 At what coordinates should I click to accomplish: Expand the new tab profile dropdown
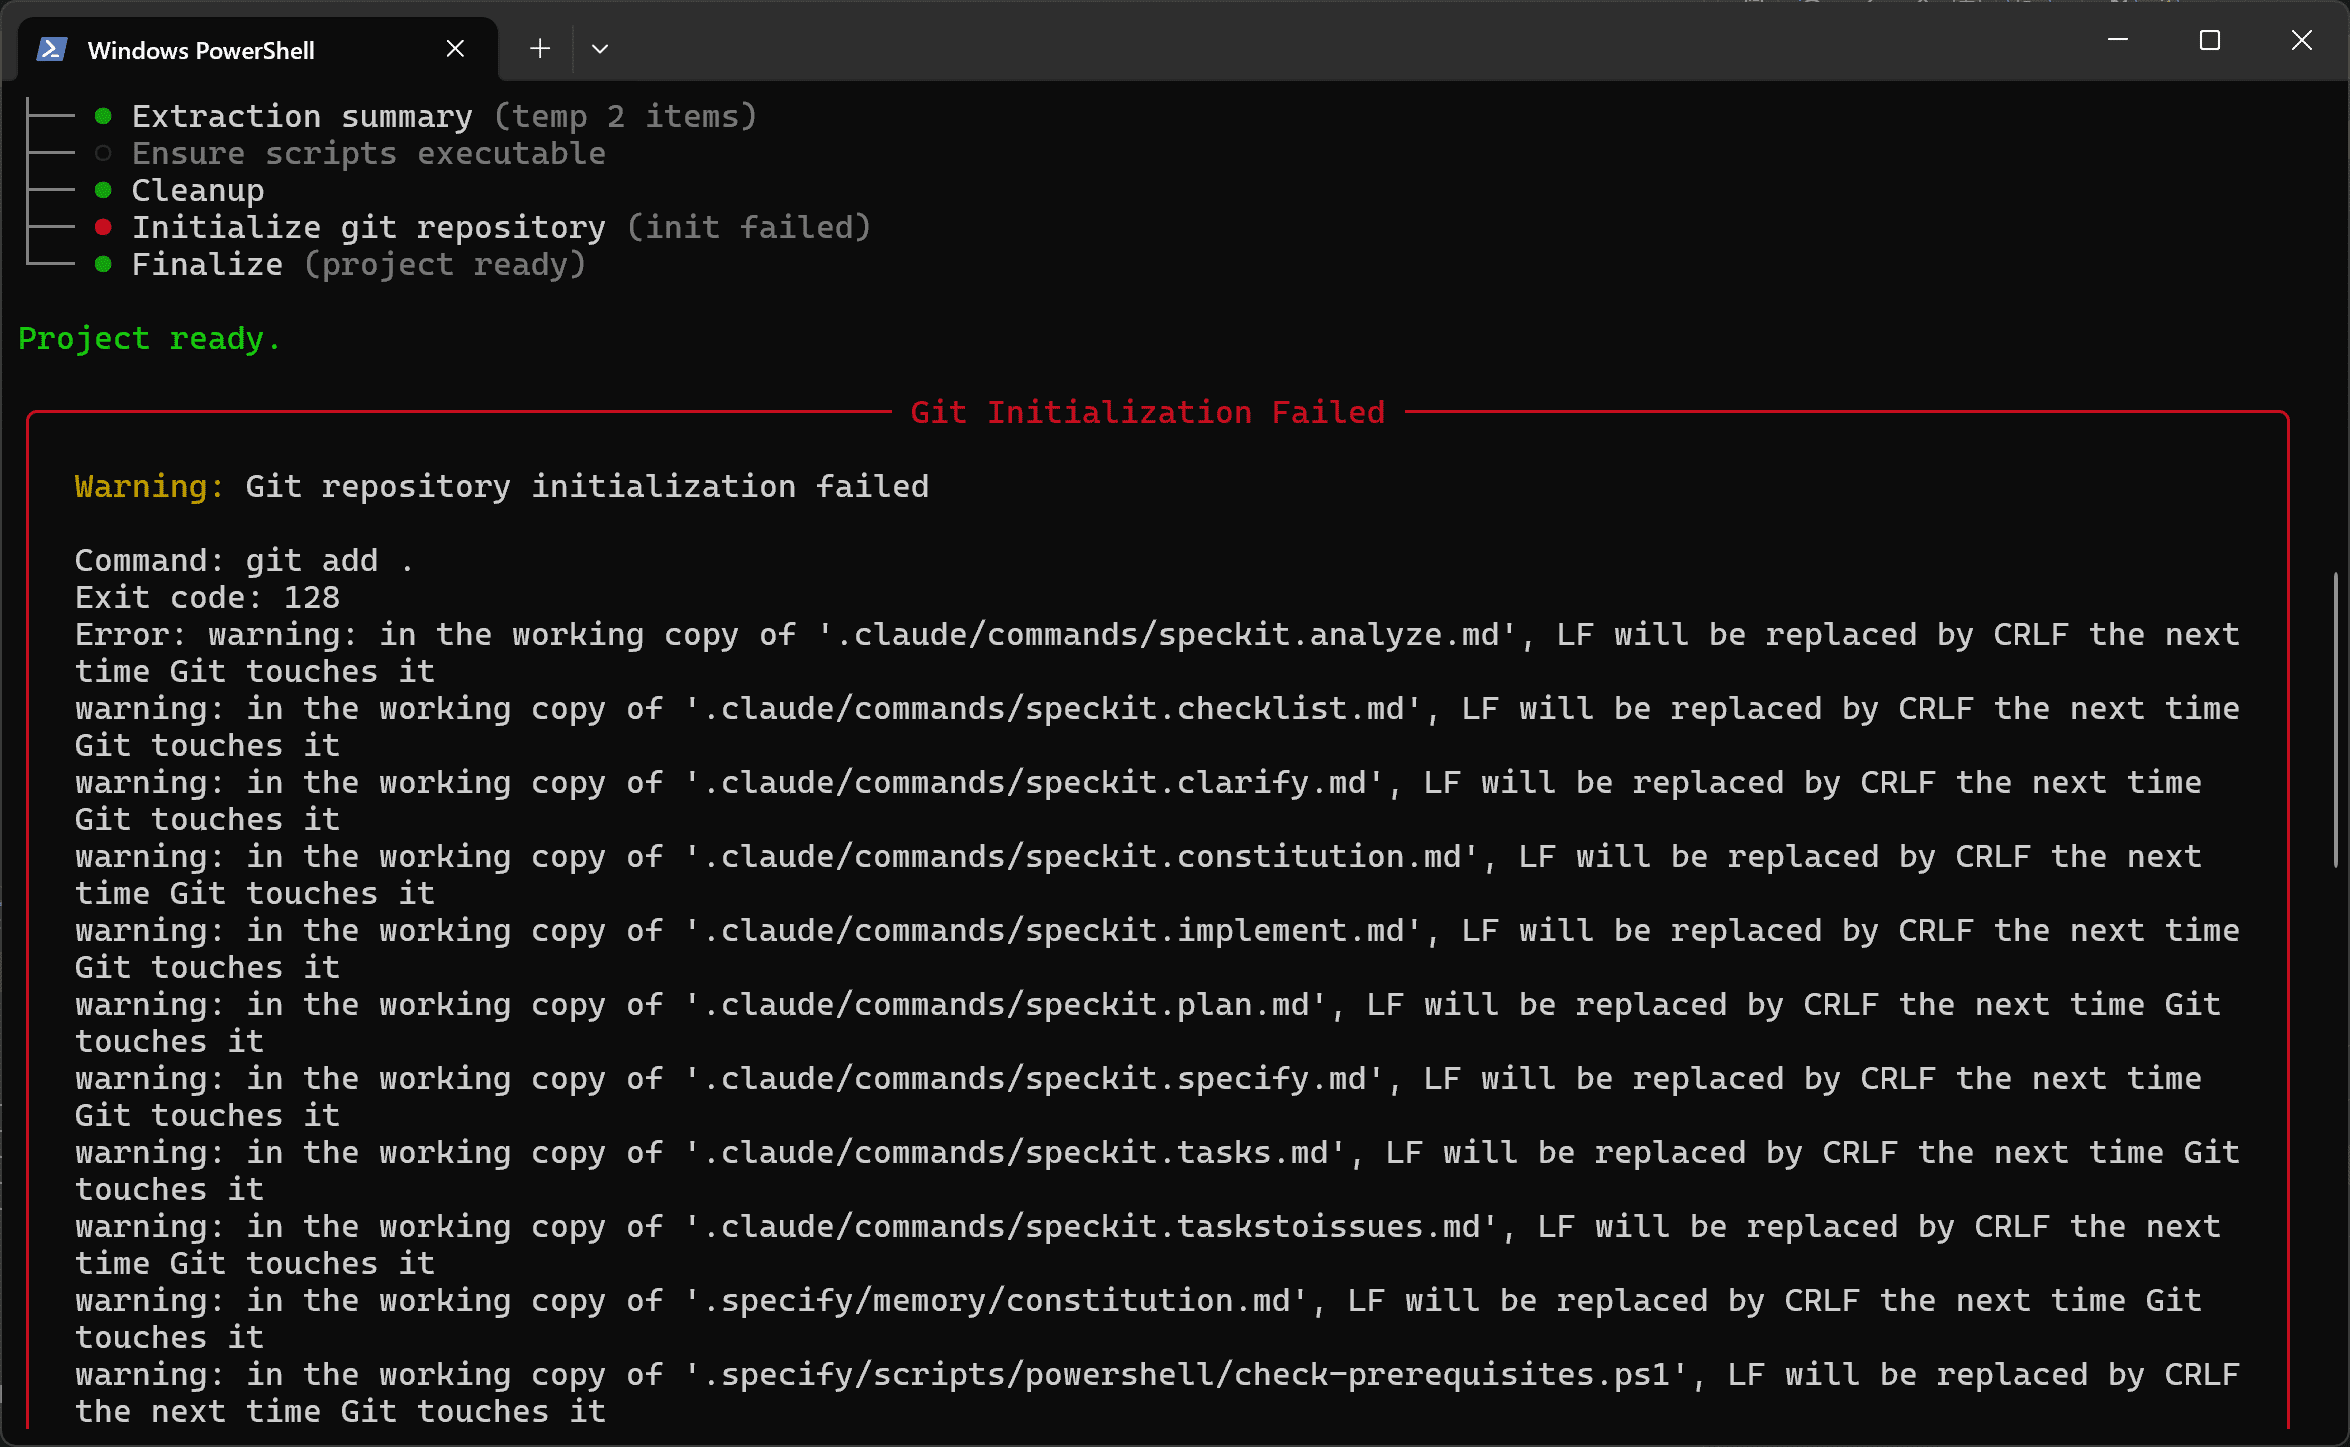[x=600, y=48]
